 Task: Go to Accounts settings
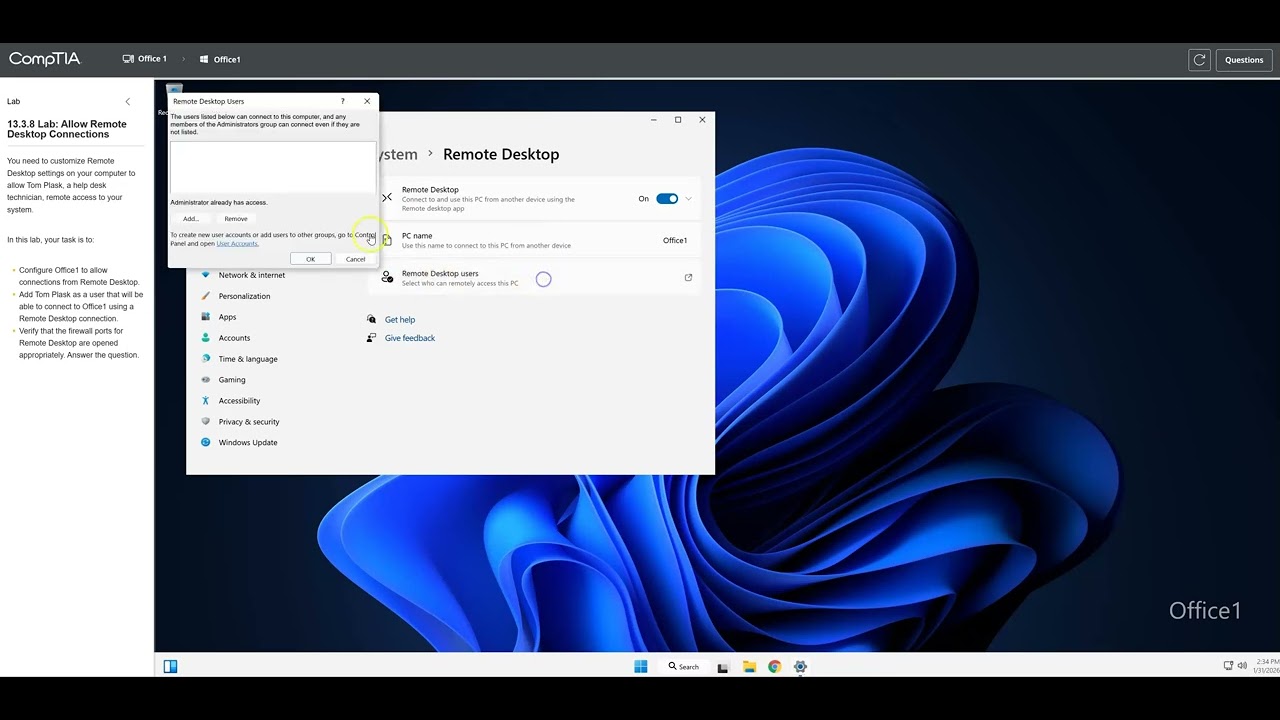234,338
